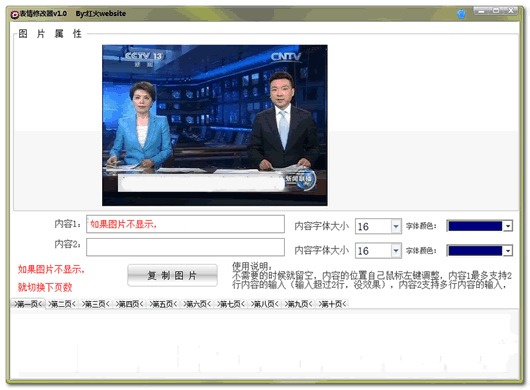Focus the empty 内容2 text input field

pyautogui.click(x=185, y=247)
